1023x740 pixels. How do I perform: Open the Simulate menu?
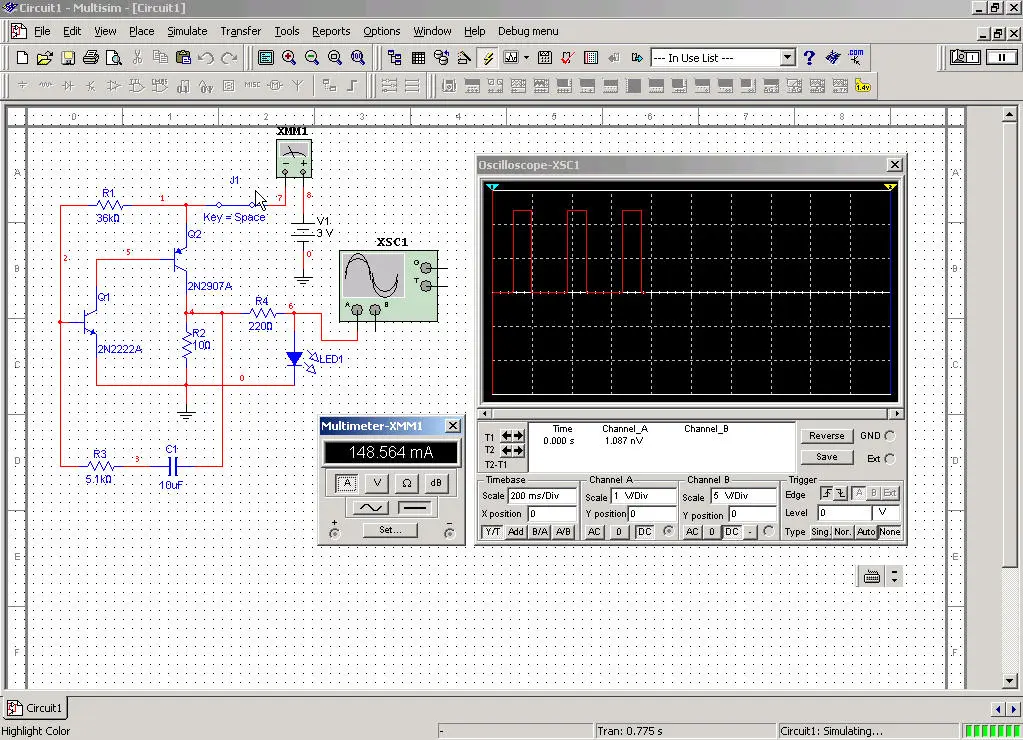pos(187,31)
